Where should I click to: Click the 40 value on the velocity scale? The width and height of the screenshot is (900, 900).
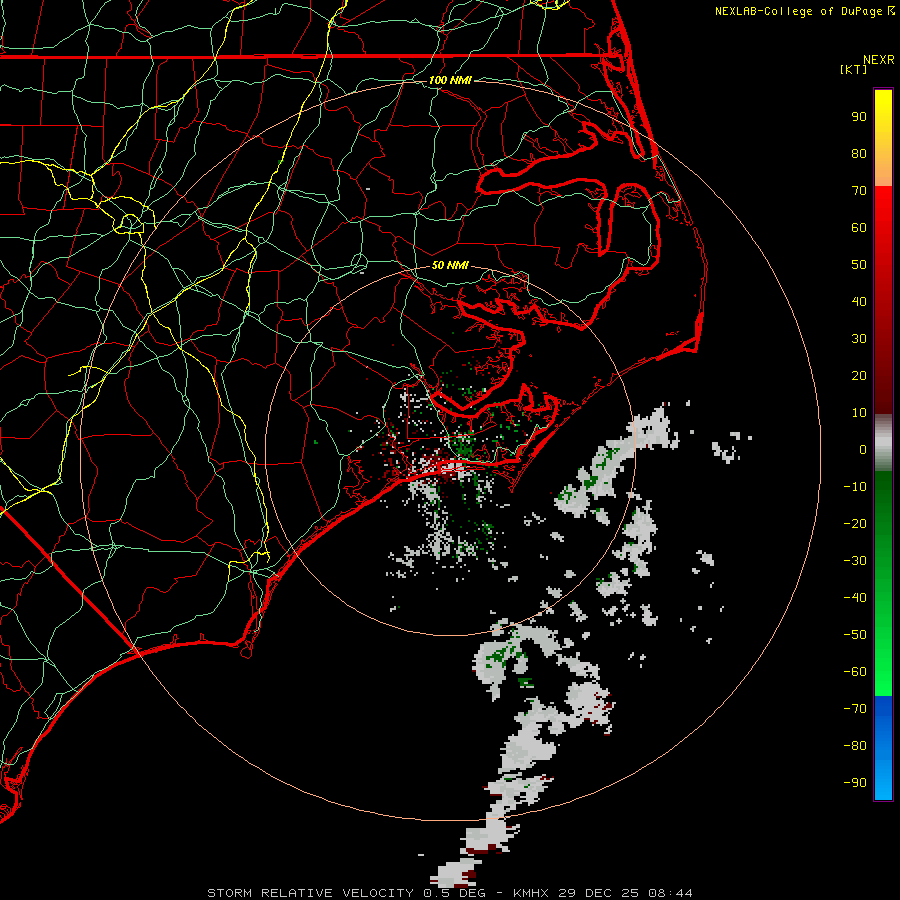pos(859,301)
